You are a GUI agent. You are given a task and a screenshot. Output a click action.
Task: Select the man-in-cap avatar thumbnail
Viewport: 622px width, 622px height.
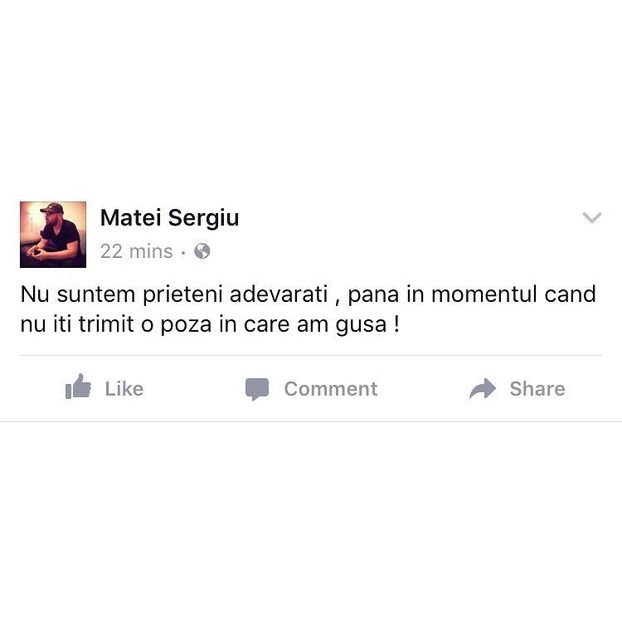[x=53, y=234]
